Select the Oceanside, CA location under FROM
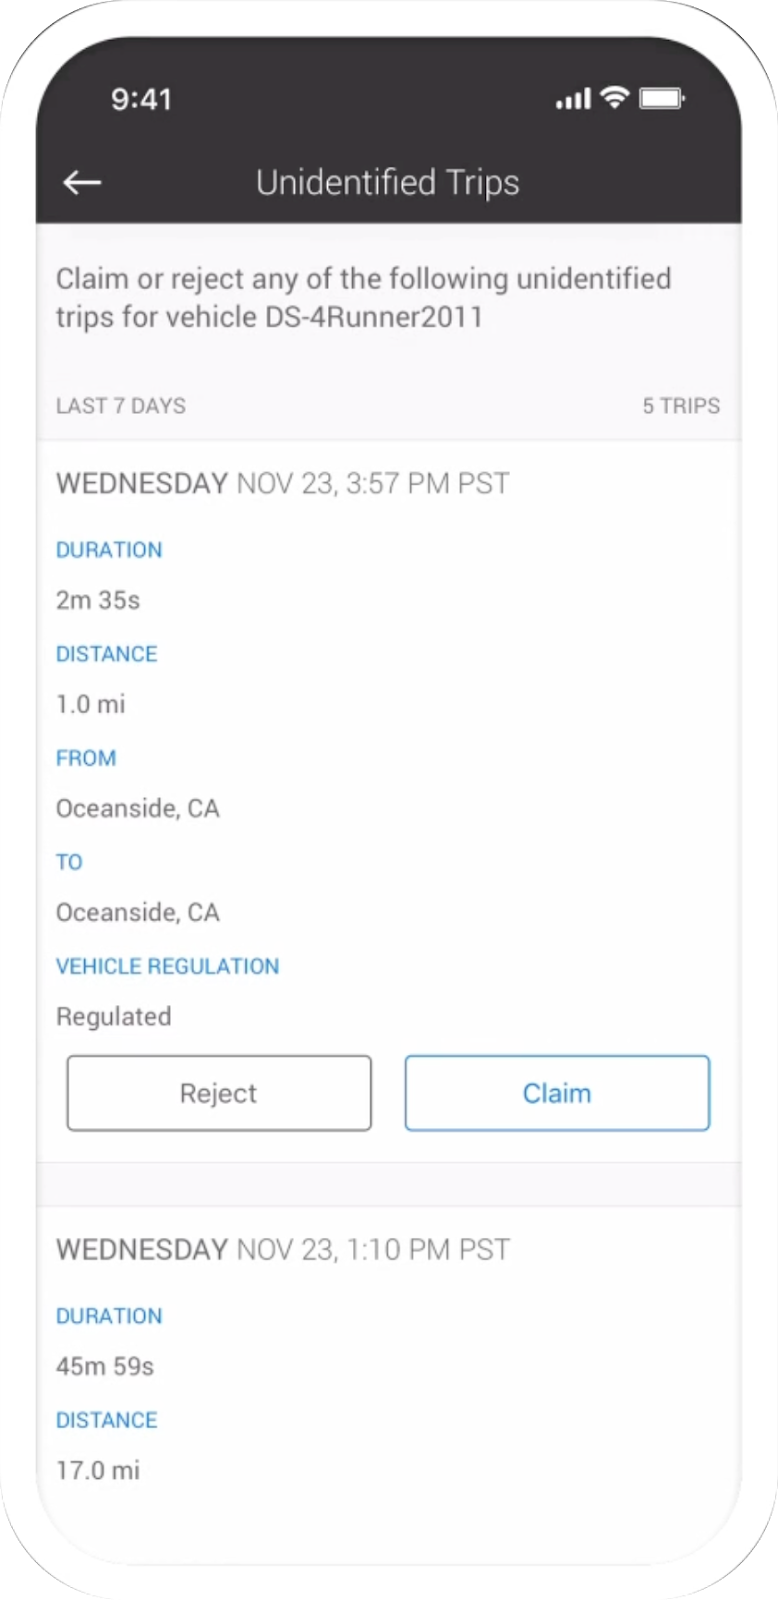778x1600 pixels. (138, 808)
